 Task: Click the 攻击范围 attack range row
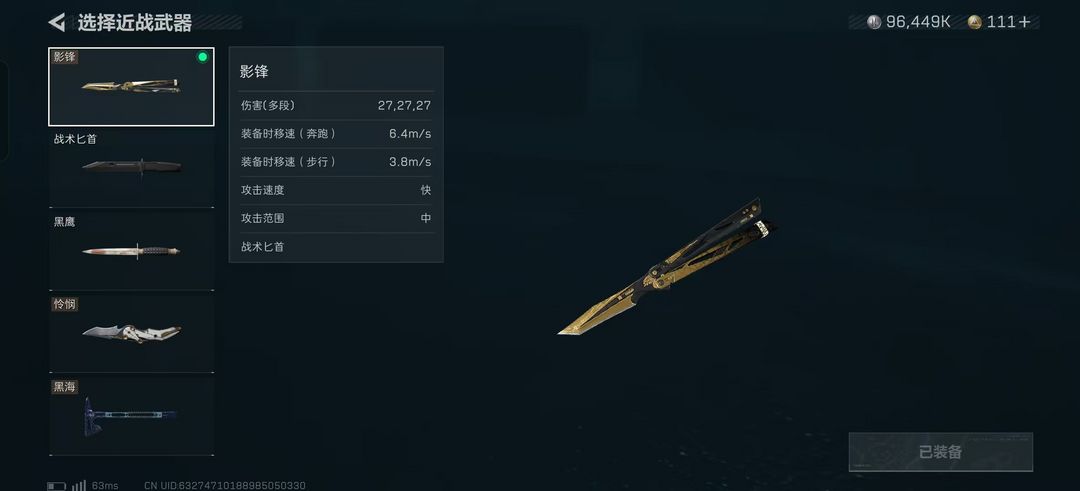click(x=336, y=218)
